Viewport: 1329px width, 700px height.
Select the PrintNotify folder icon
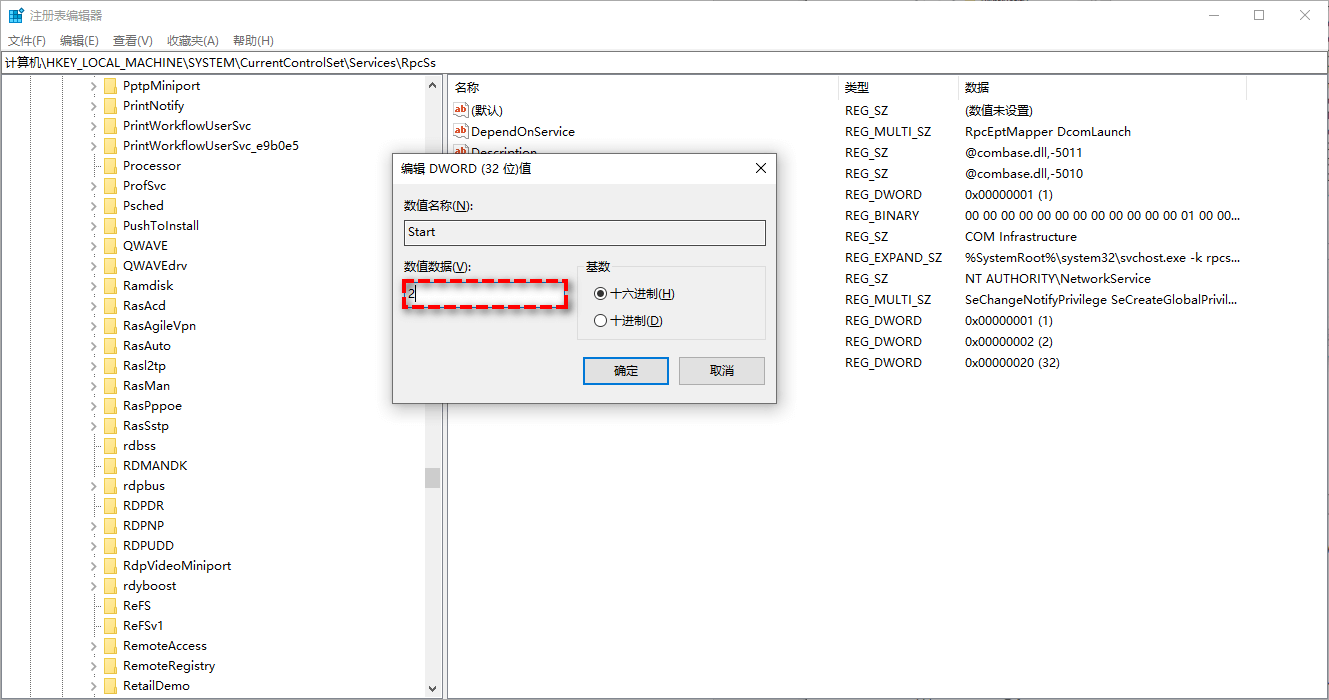pyautogui.click(x=111, y=106)
